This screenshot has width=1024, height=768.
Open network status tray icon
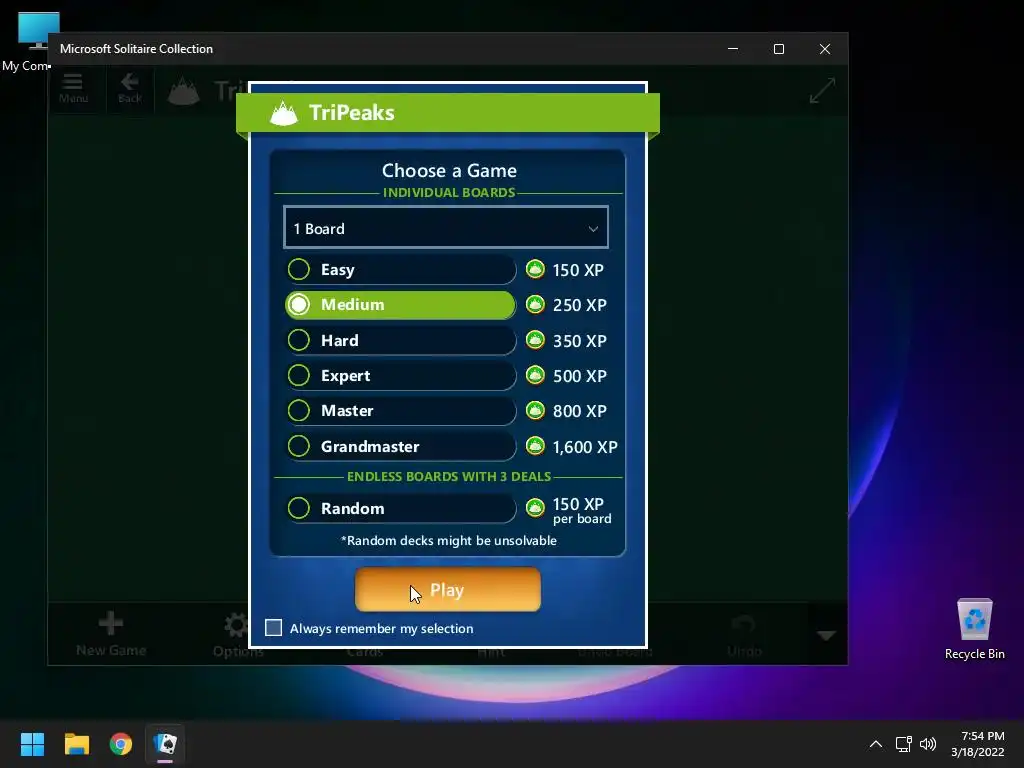click(903, 744)
